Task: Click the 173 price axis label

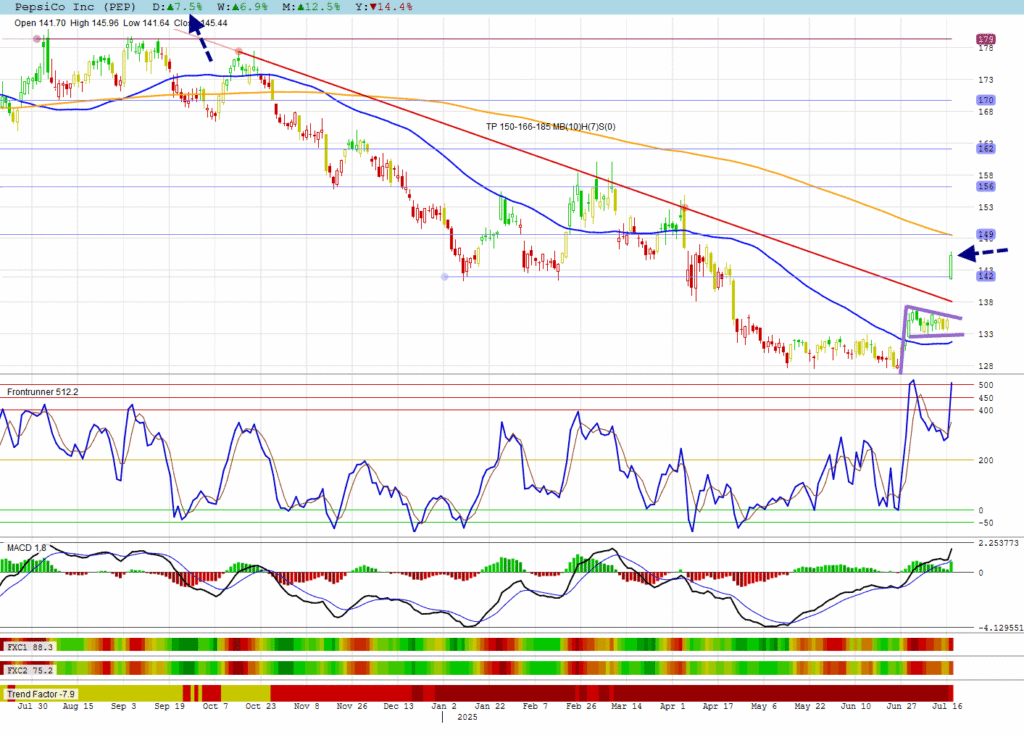Action: (x=985, y=80)
